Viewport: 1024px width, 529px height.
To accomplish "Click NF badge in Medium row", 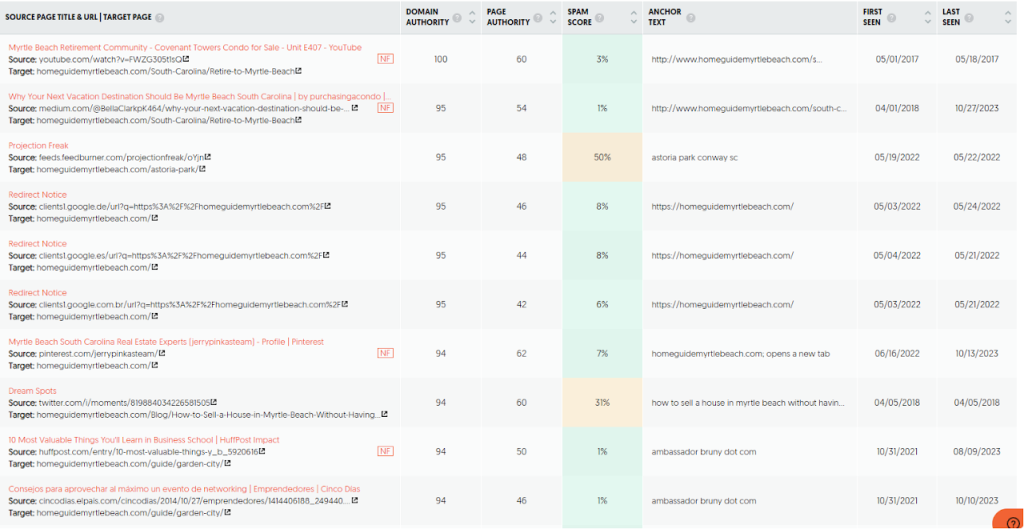I will pyautogui.click(x=385, y=108).
